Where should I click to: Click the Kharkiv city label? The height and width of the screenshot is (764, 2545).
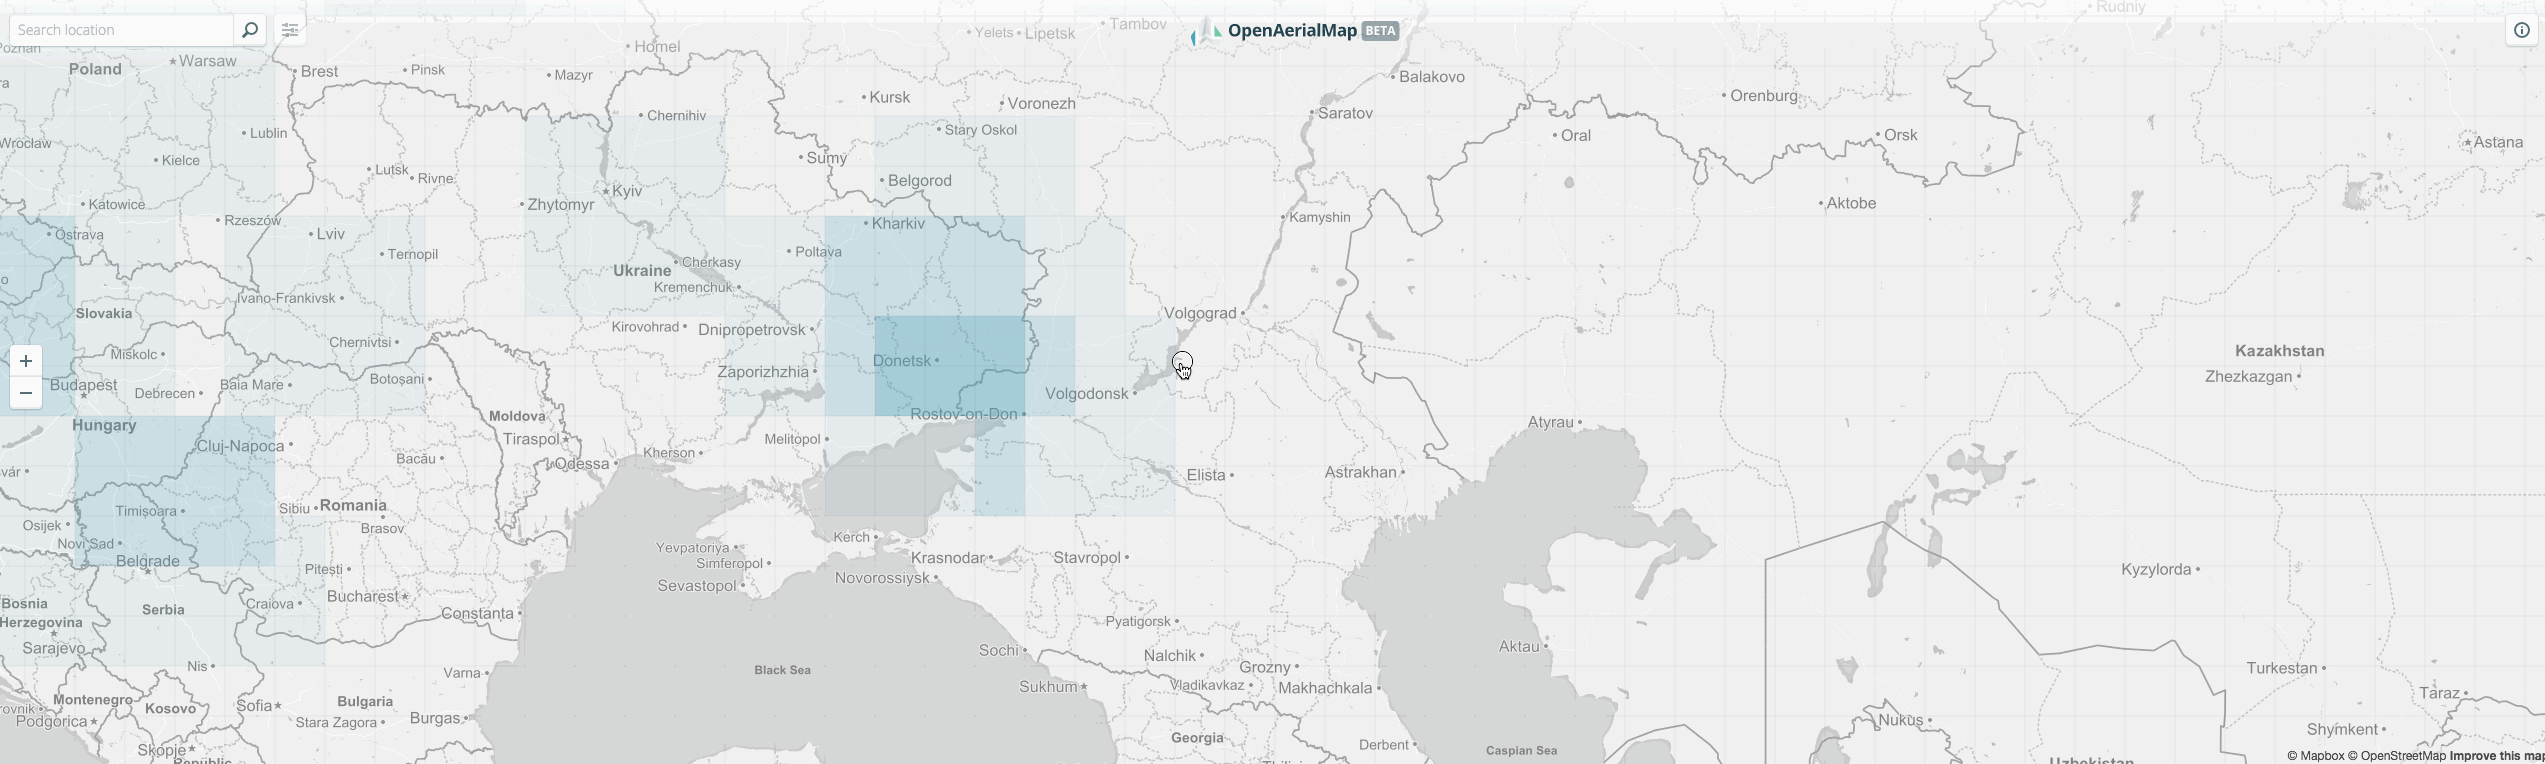click(x=898, y=224)
